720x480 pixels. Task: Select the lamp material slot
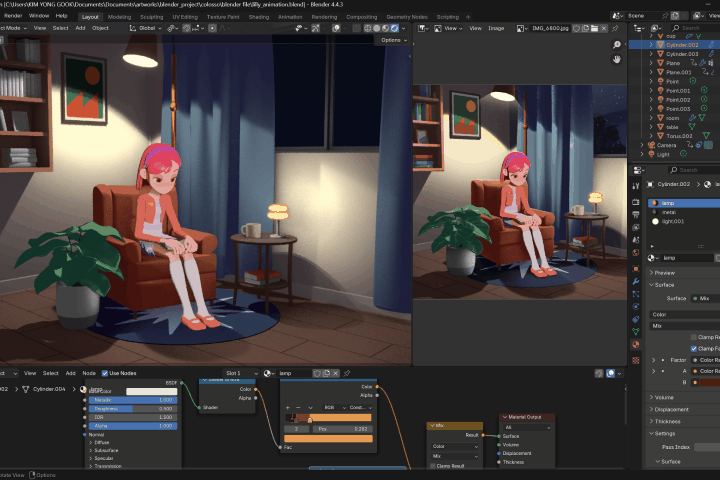click(x=684, y=203)
